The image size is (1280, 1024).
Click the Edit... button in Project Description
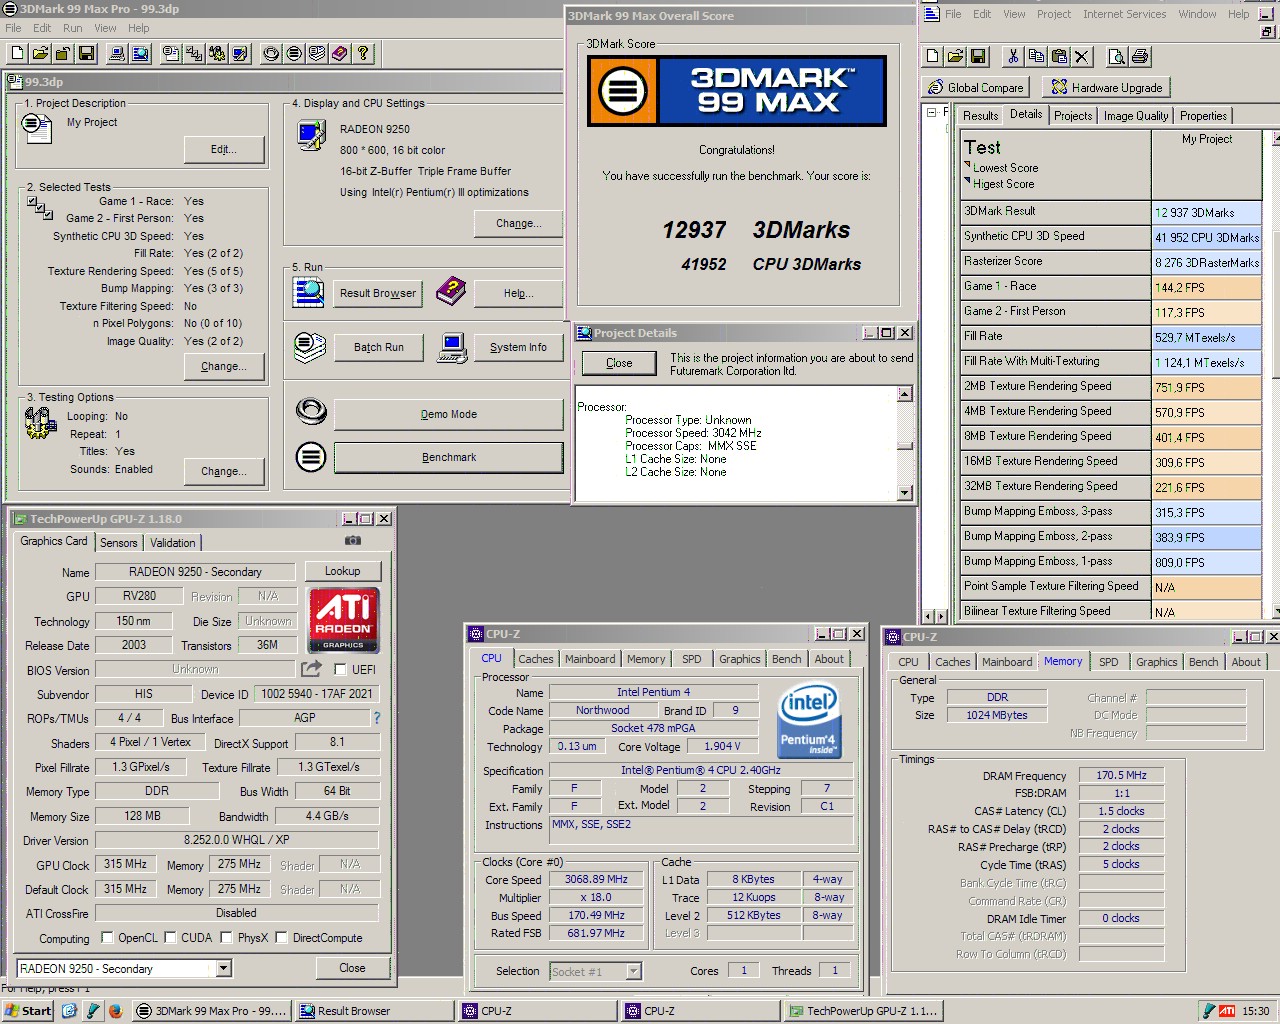224,150
